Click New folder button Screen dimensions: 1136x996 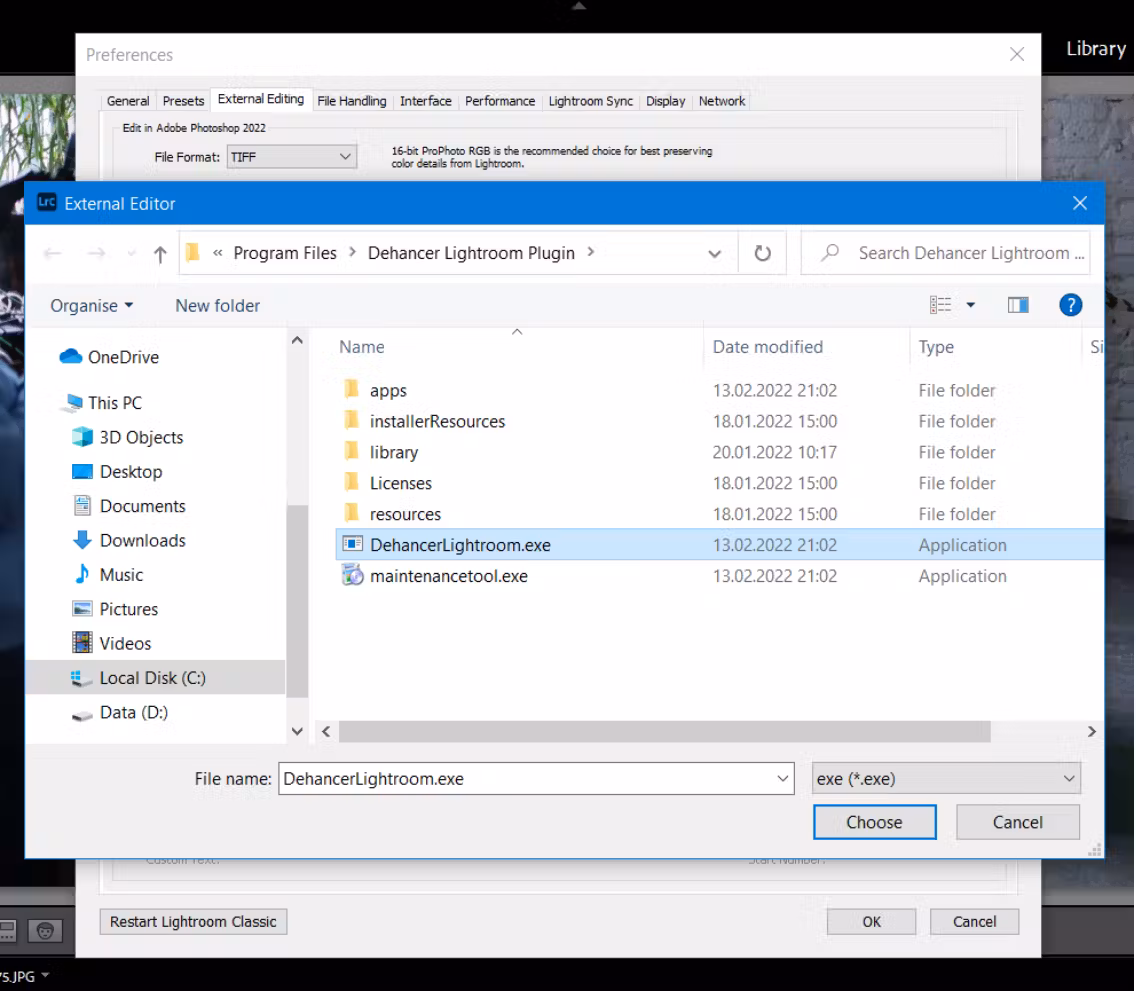click(217, 306)
